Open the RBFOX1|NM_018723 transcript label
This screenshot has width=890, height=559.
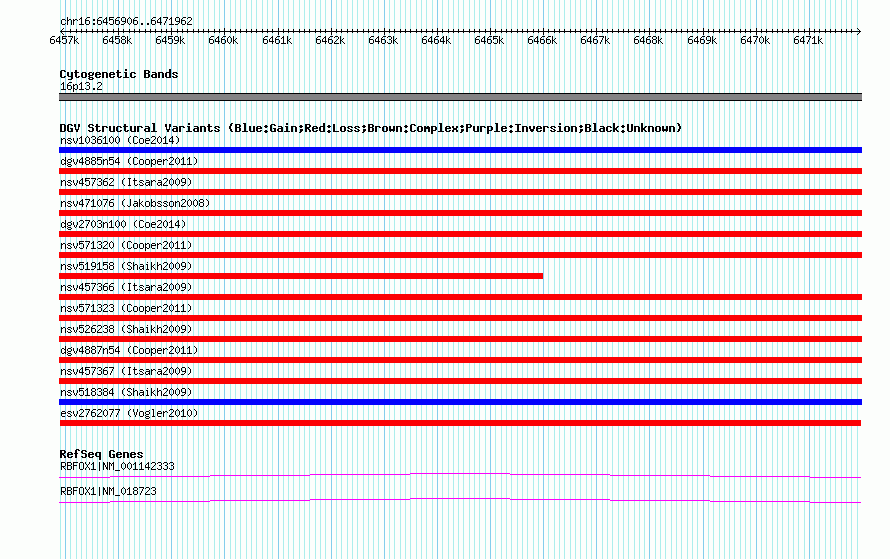pos(108,491)
